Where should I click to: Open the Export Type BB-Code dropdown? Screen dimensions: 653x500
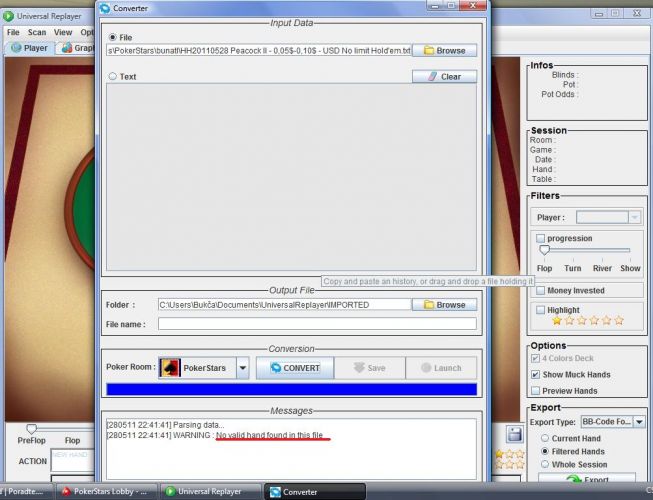tap(639, 422)
